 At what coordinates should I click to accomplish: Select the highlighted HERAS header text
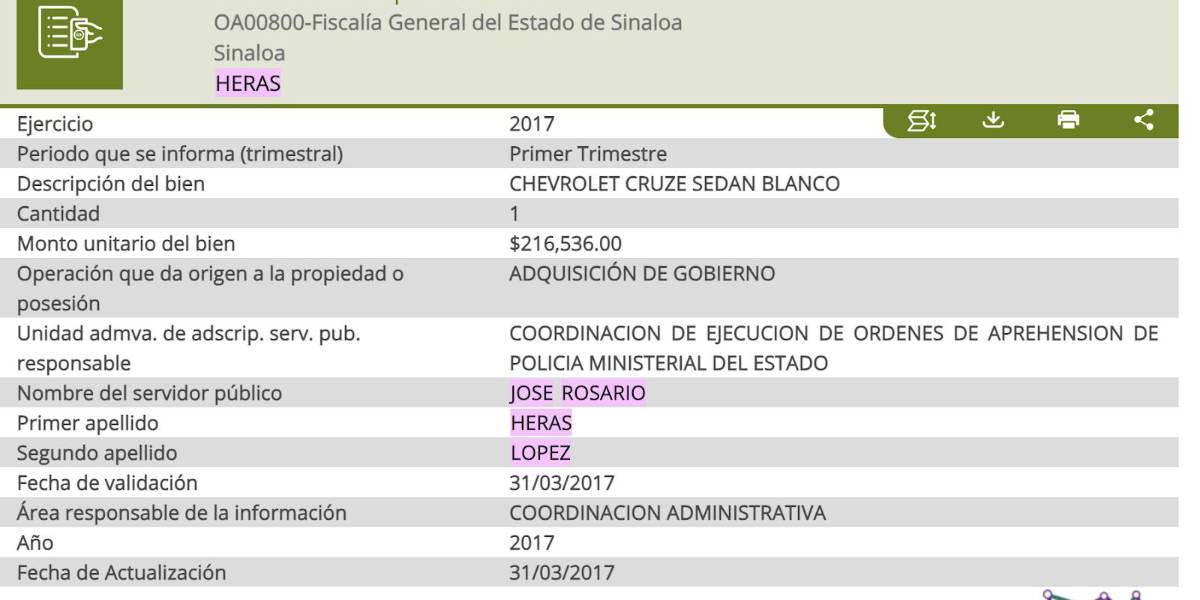click(x=248, y=84)
